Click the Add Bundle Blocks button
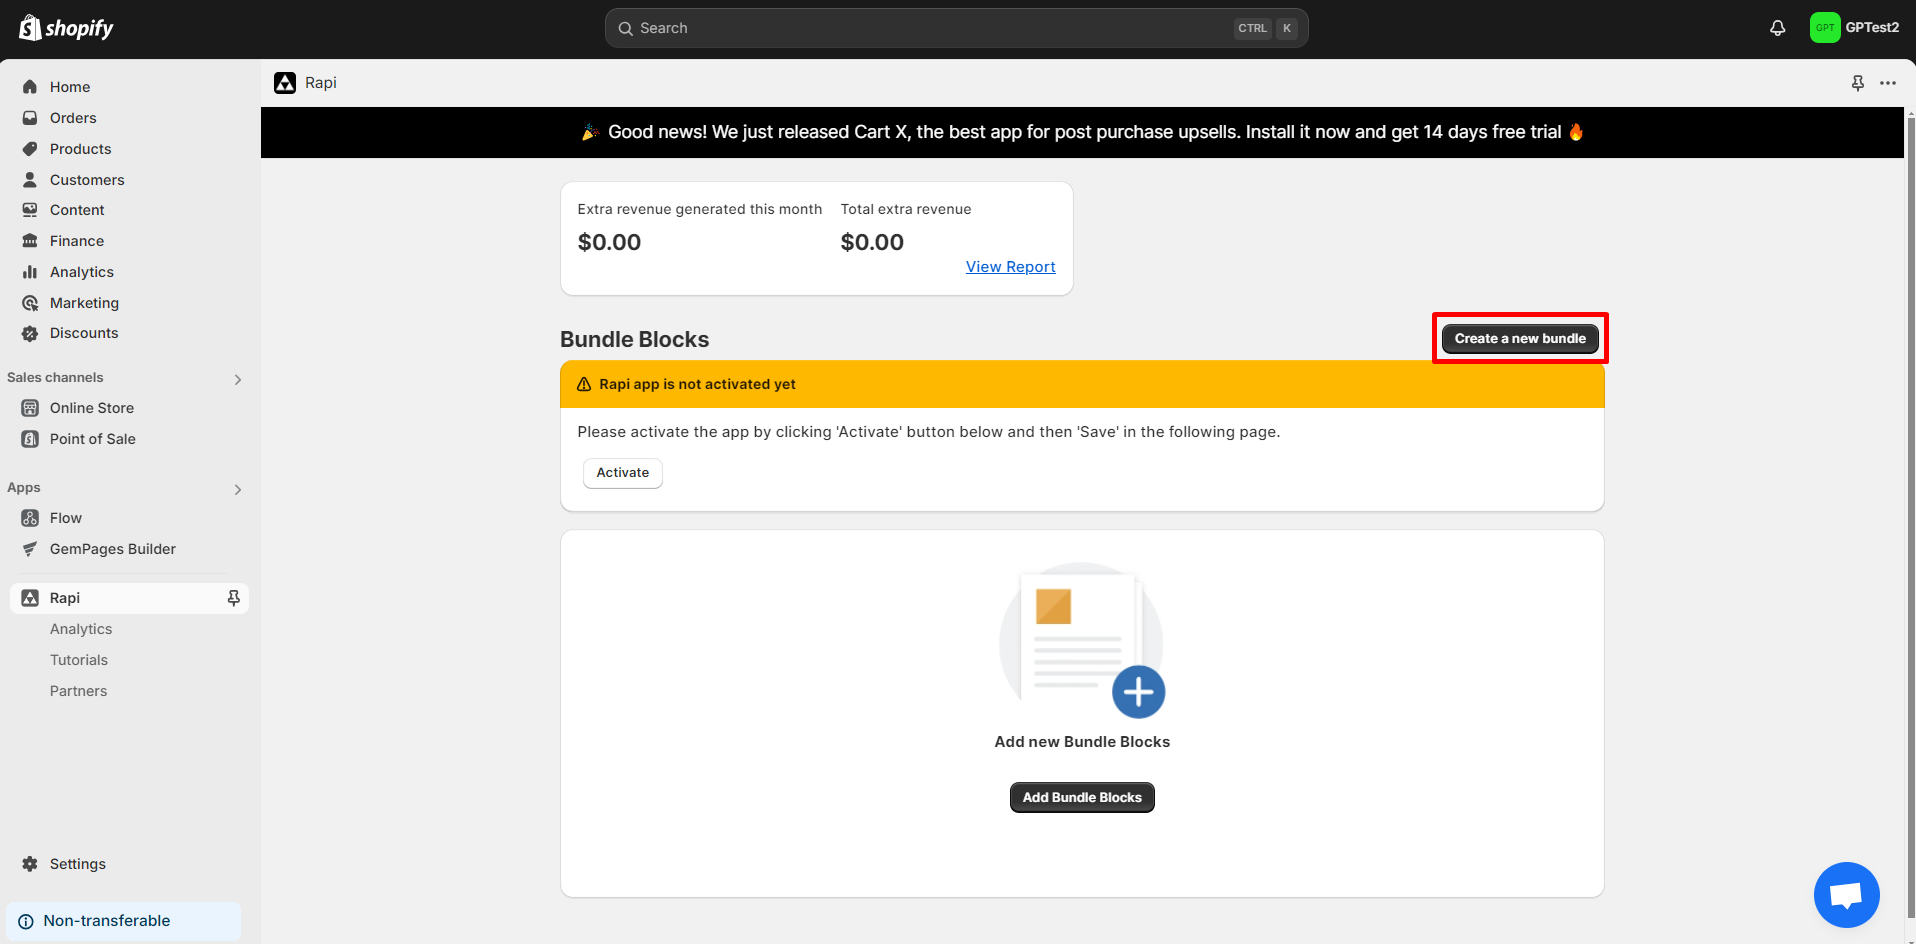Image resolution: width=1916 pixels, height=944 pixels. [1082, 797]
